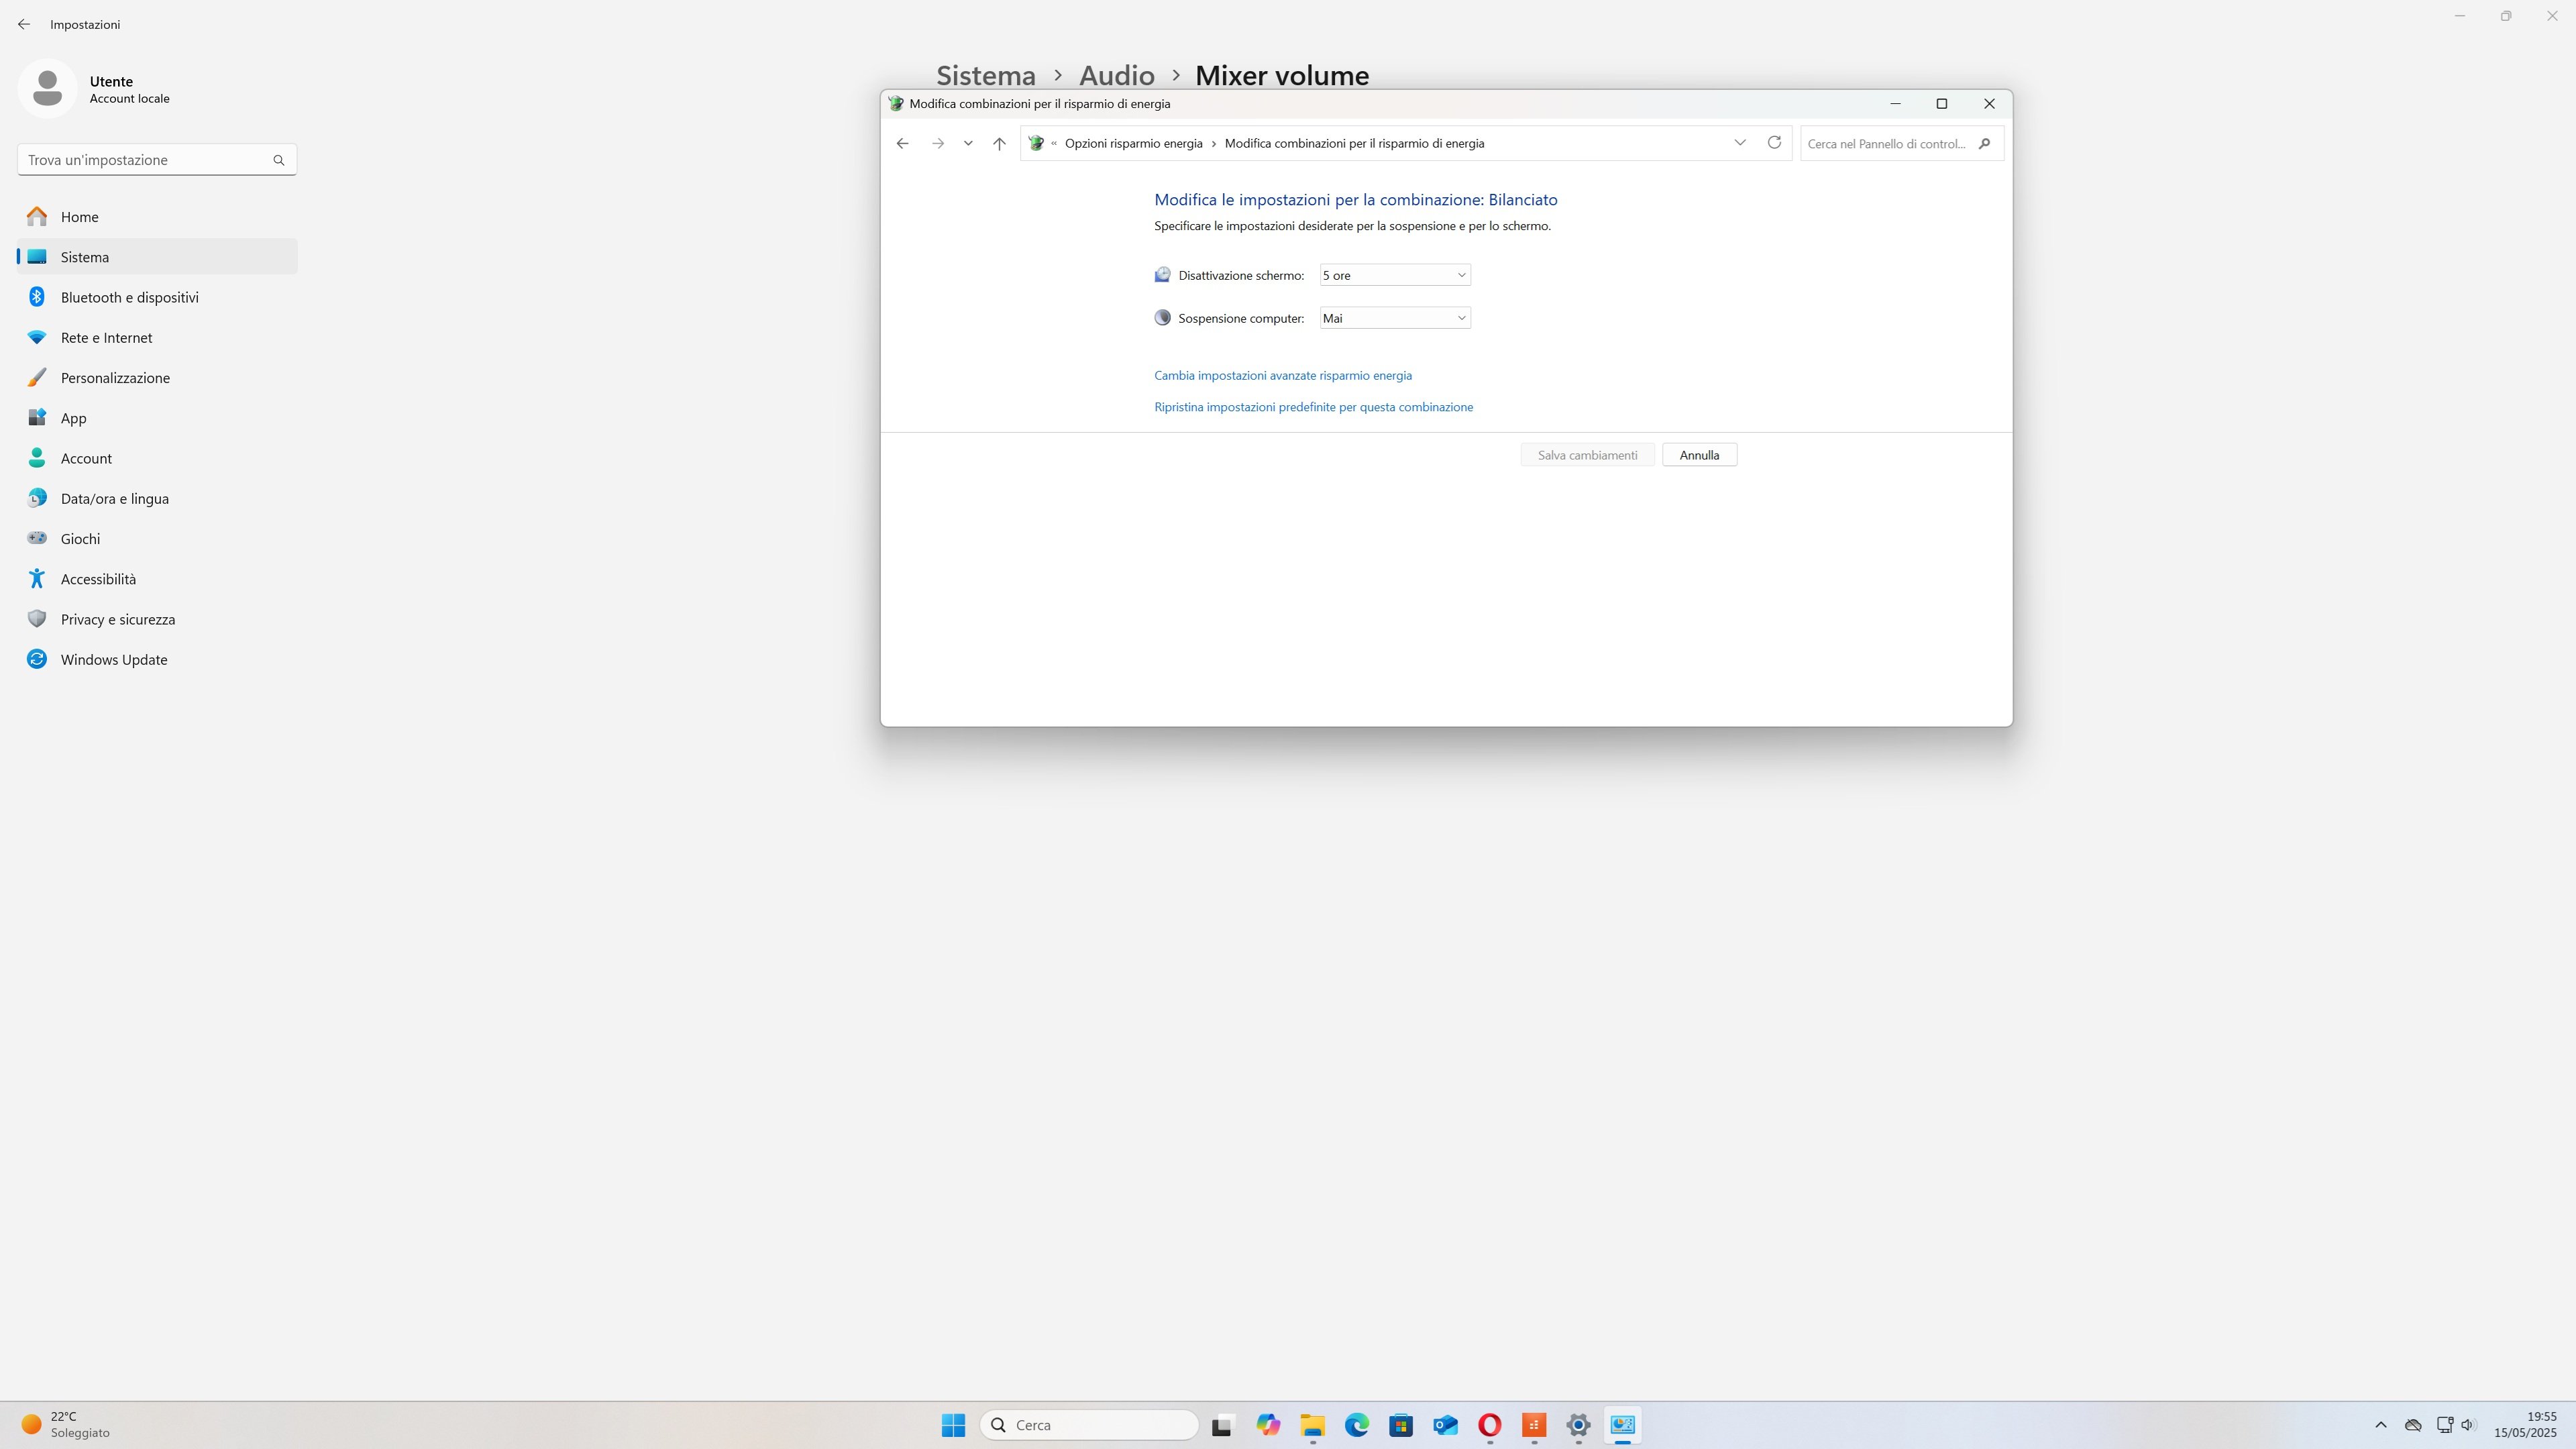This screenshot has height=1449, width=2576.
Task: Click Modifica combinazioni per il risparmio breadcrumb
Action: point(1354,143)
